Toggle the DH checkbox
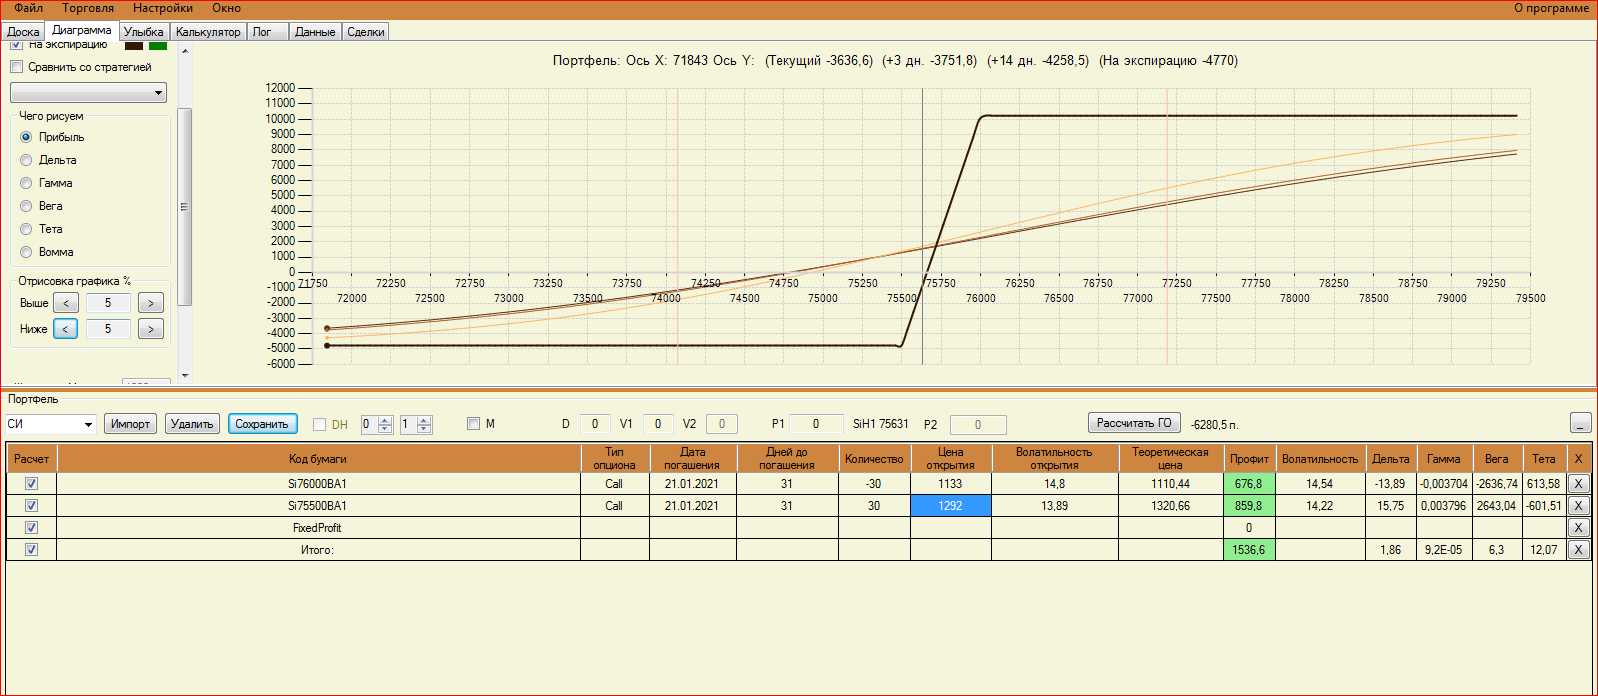This screenshot has width=1598, height=696. [320, 425]
